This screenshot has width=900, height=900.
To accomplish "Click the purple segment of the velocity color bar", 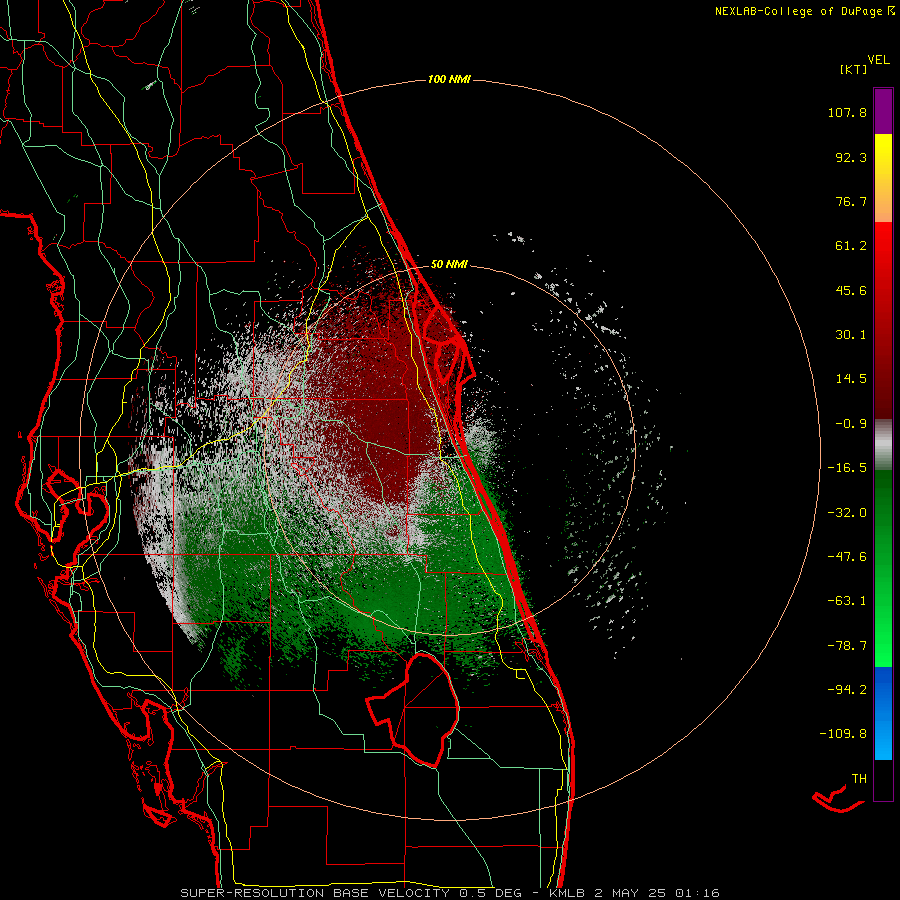I will tap(883, 111).
